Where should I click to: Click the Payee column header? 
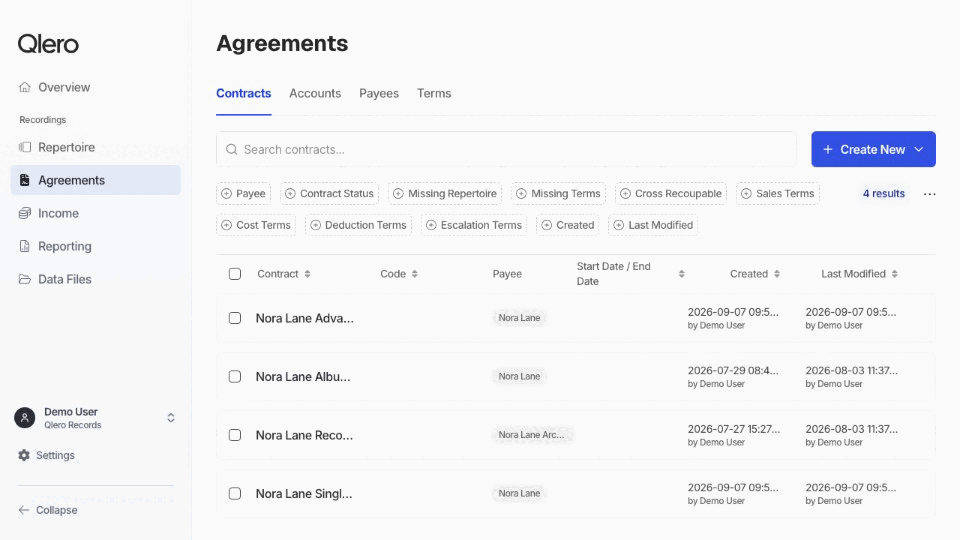pos(507,274)
